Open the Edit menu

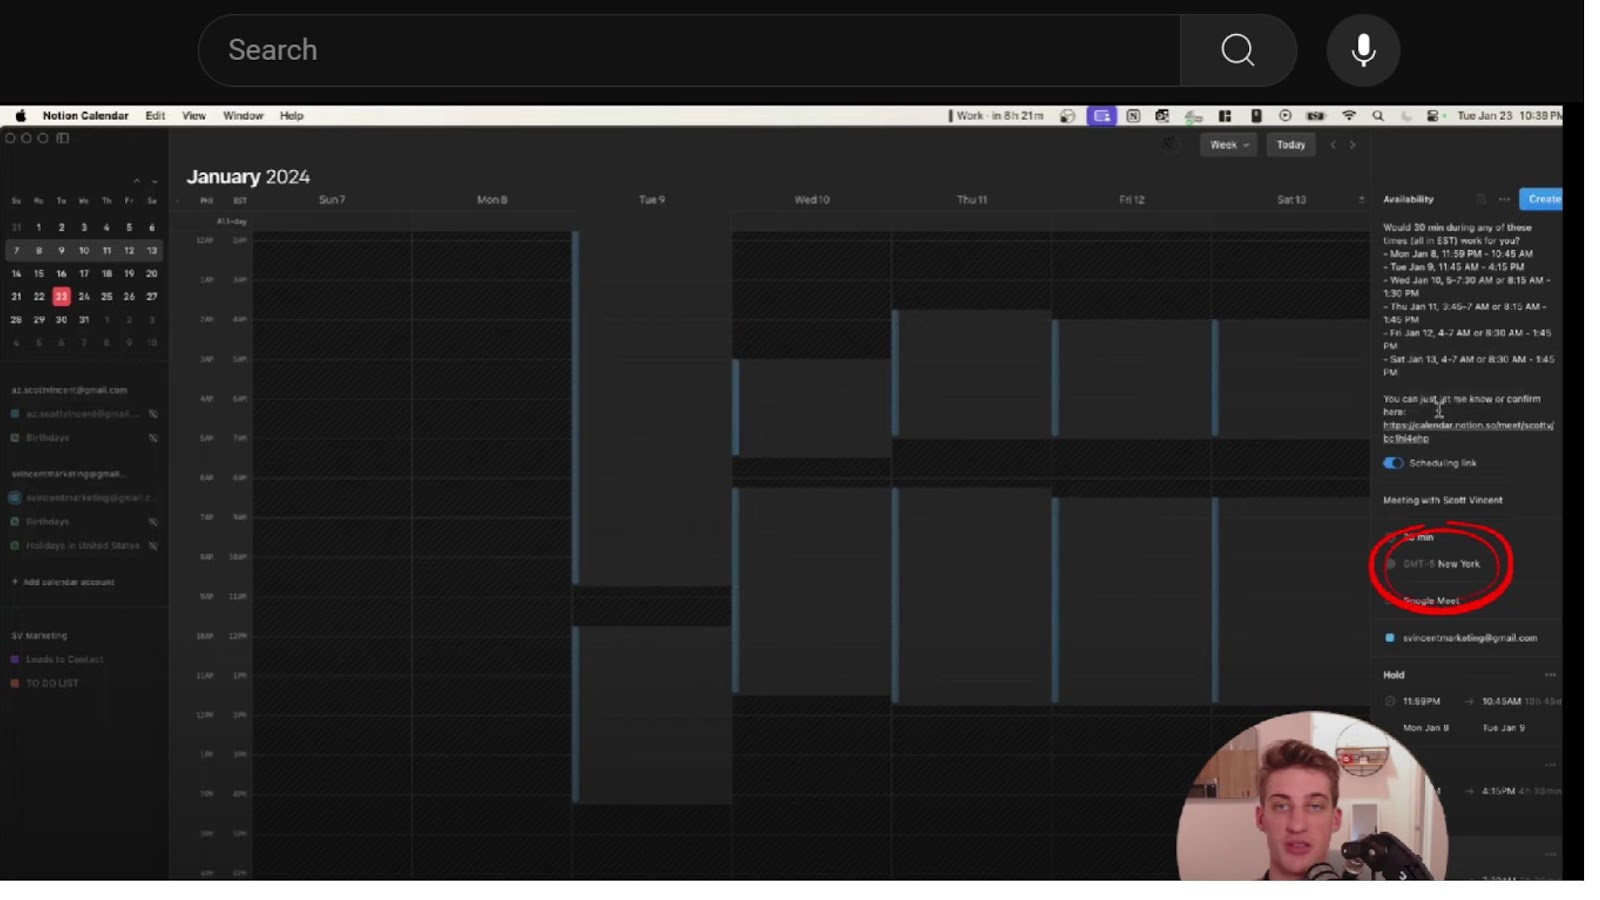[155, 116]
